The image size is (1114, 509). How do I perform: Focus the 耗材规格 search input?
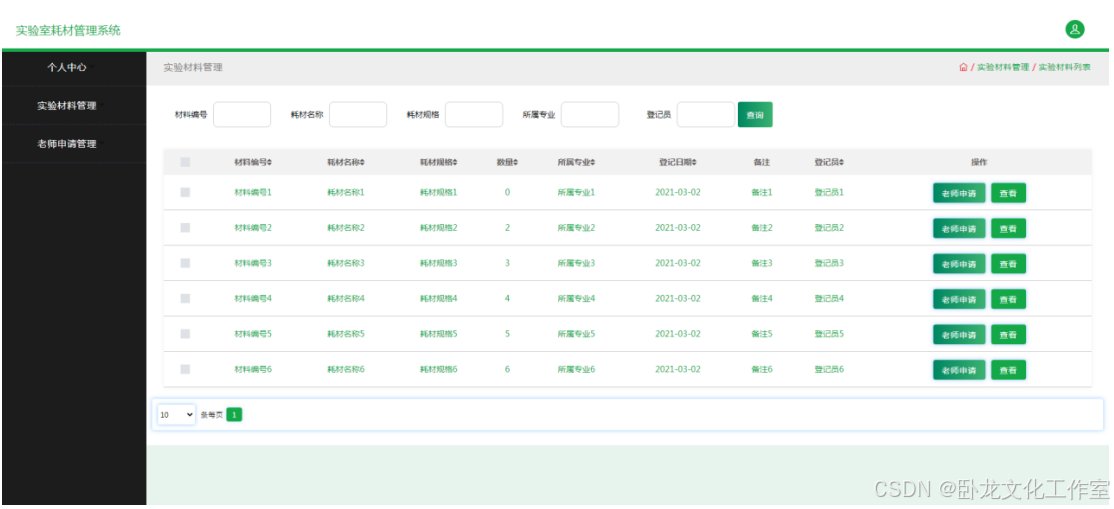(x=474, y=114)
